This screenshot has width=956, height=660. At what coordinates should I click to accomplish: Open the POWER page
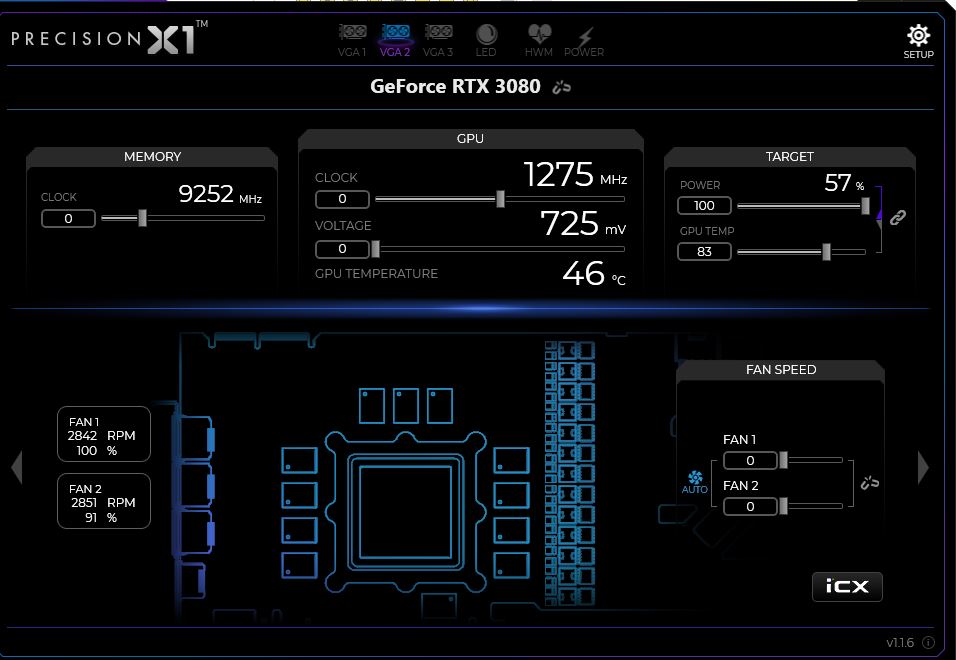584,41
